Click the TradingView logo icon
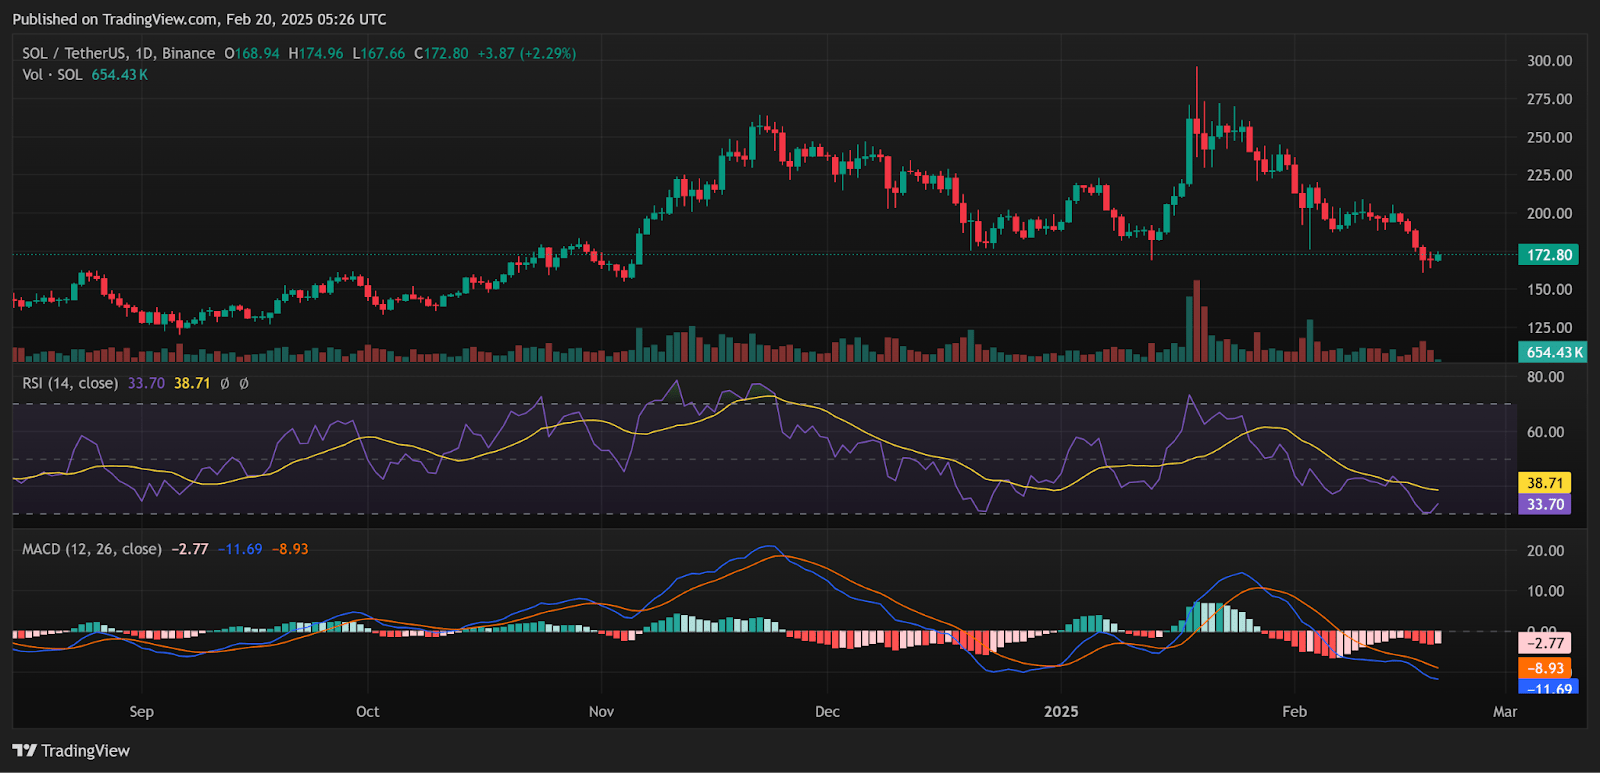 (24, 751)
